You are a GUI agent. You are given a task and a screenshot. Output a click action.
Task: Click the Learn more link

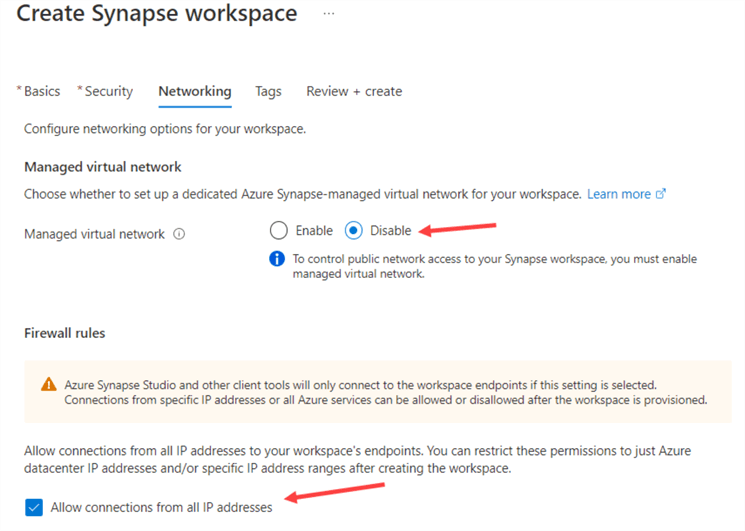coord(619,194)
